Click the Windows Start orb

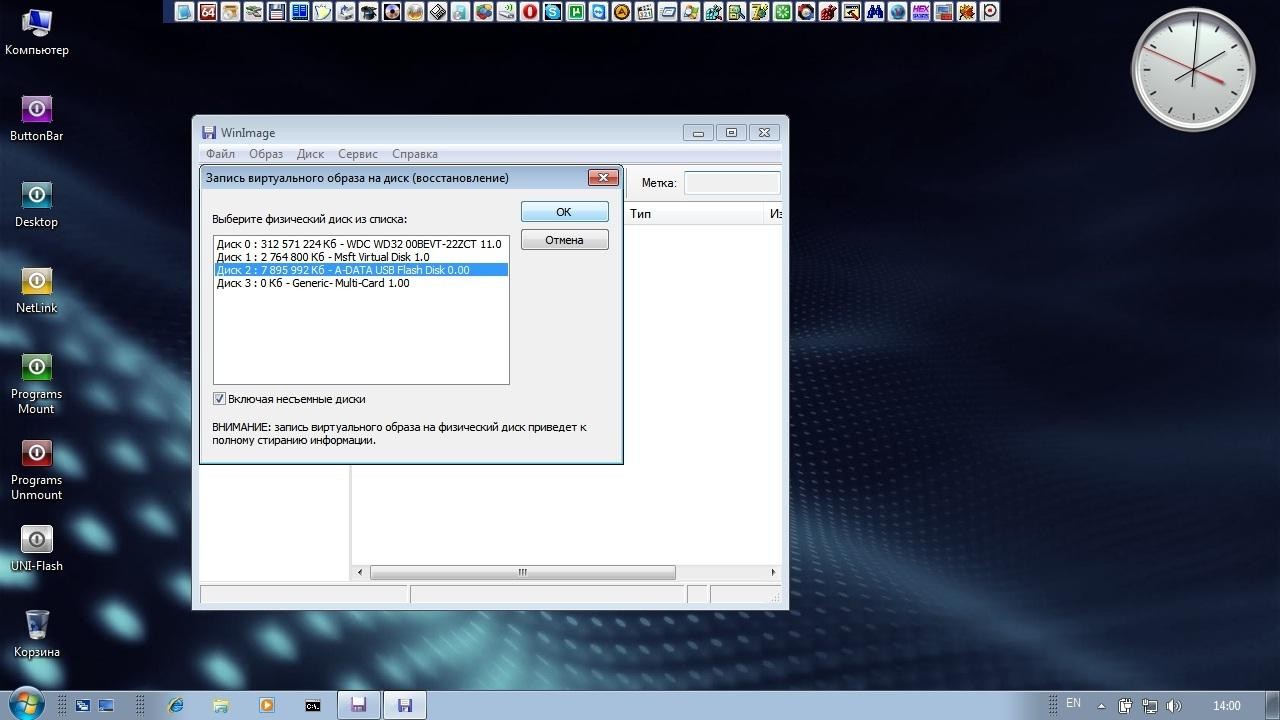[26, 704]
